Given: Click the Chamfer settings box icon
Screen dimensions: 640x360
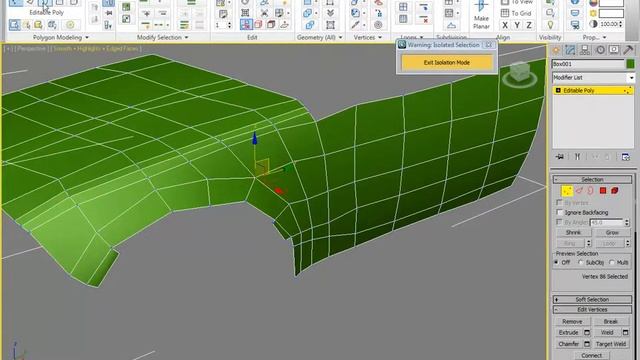Looking at the screenshot, I should point(587,344).
